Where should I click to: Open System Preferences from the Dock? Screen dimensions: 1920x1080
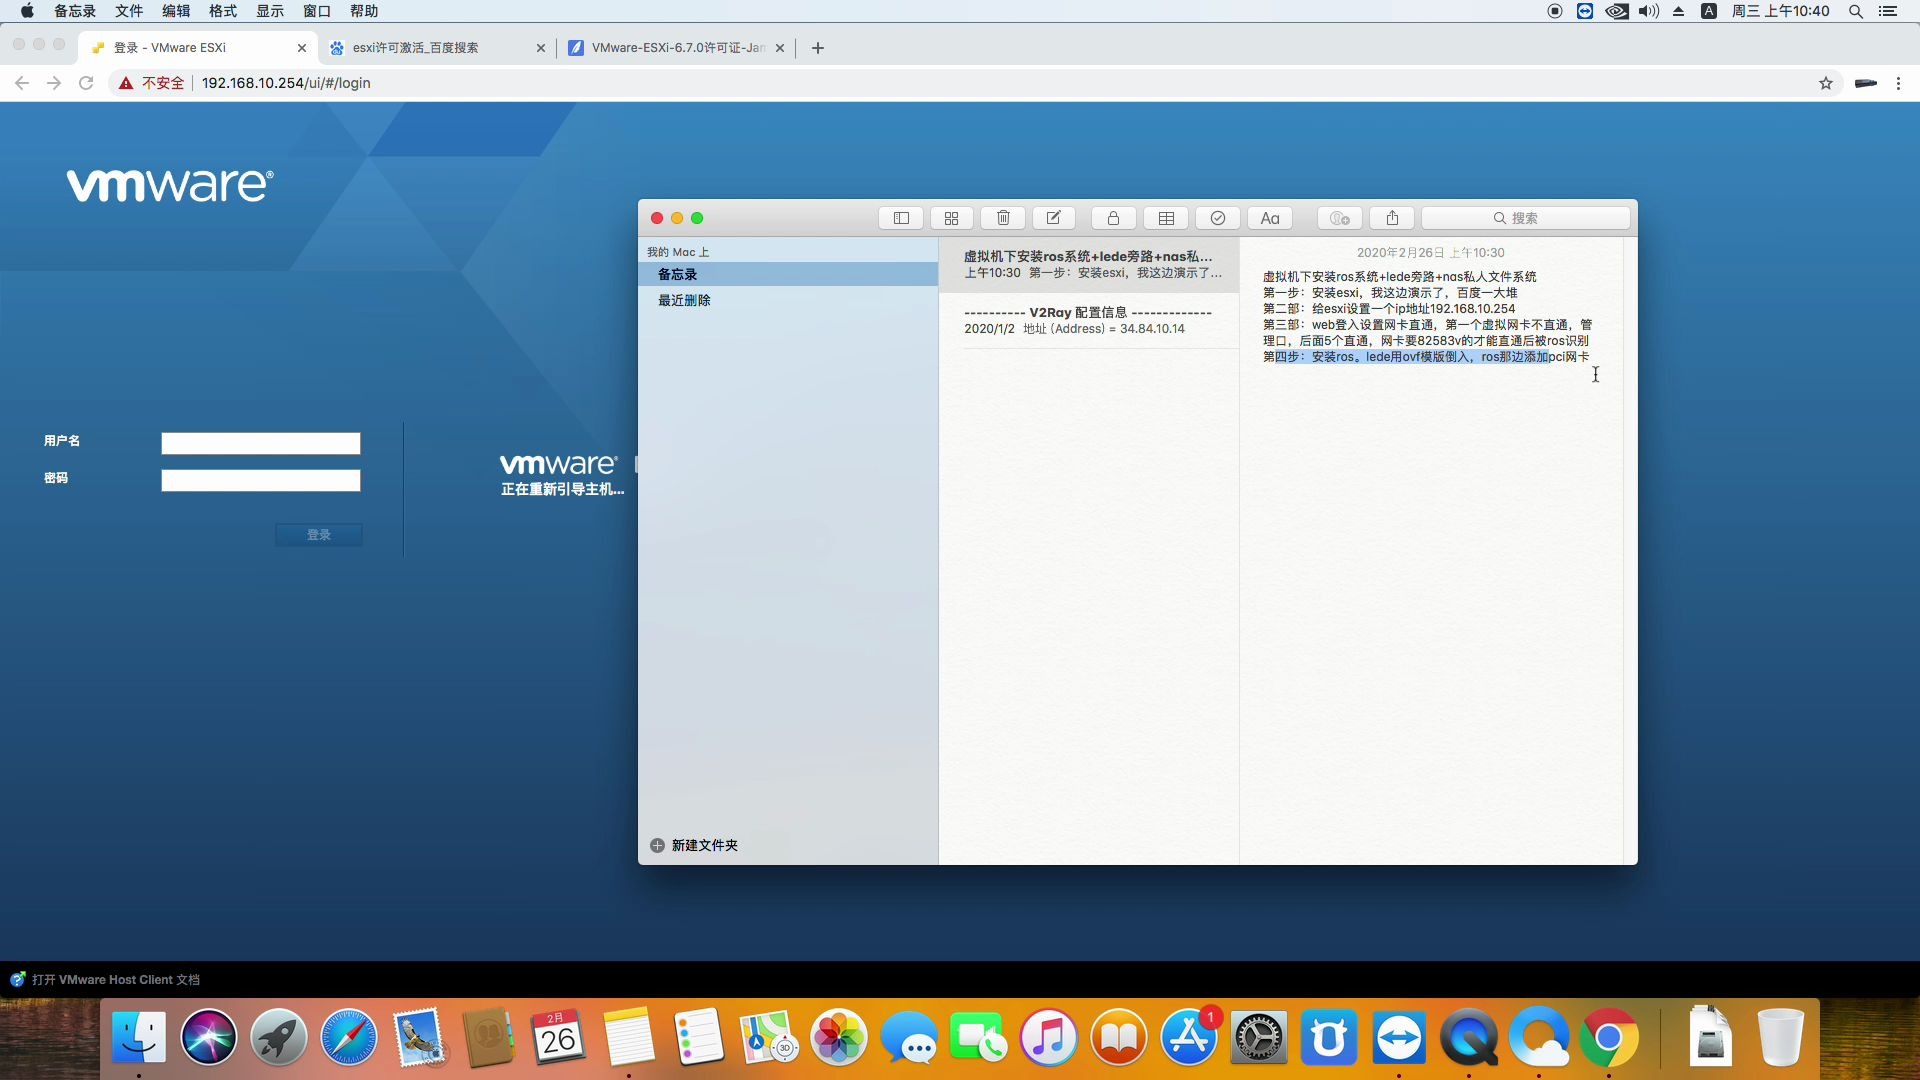pyautogui.click(x=1258, y=1038)
